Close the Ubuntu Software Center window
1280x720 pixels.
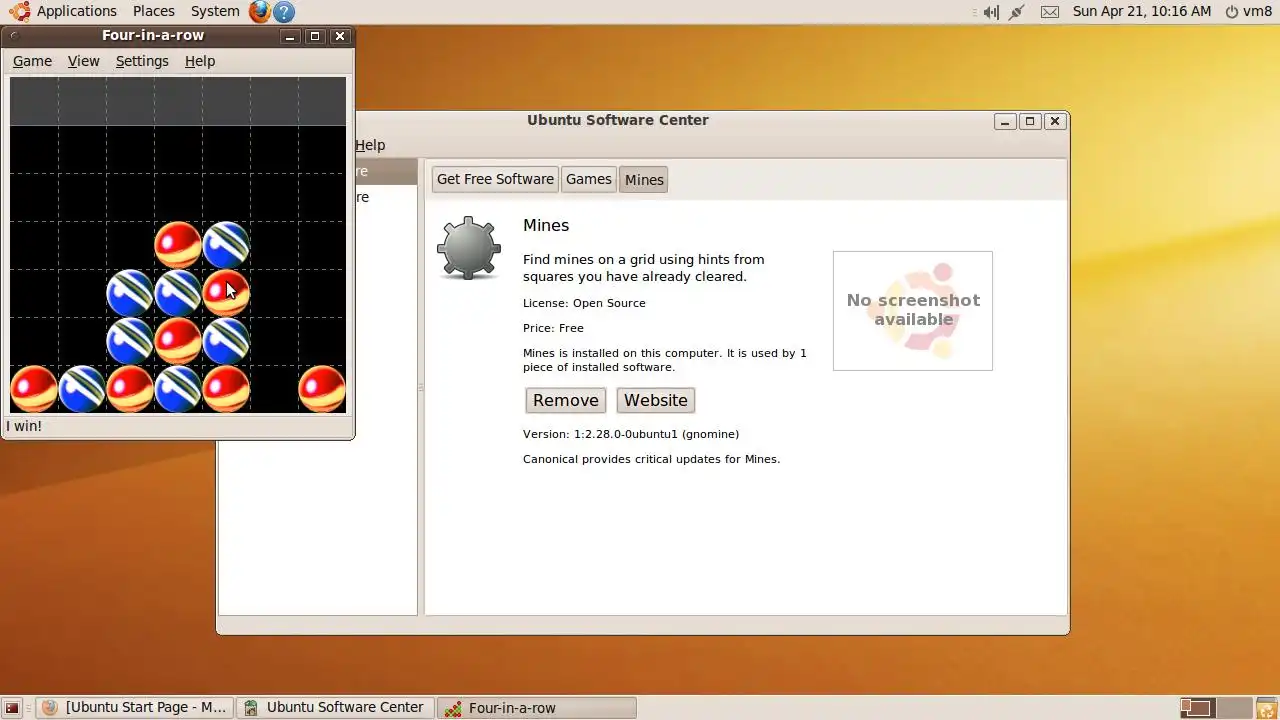tap(1055, 121)
